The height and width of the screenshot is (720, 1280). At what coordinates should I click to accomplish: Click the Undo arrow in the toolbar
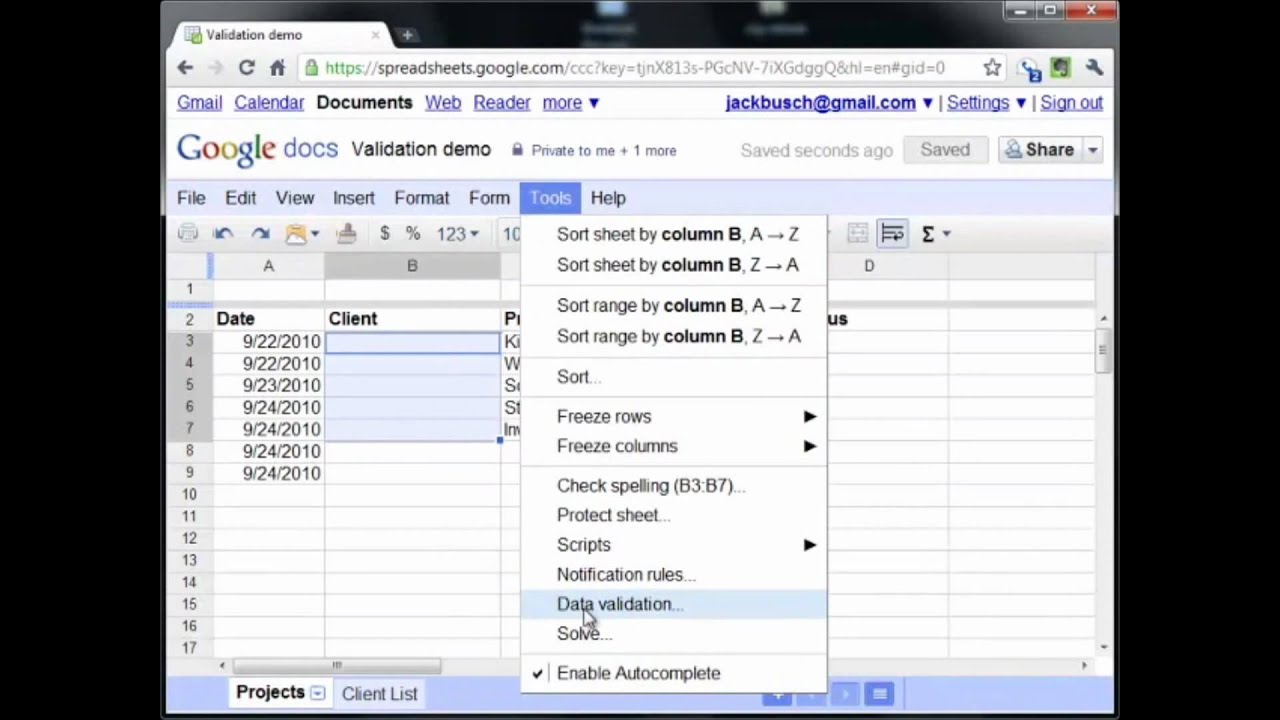click(223, 234)
